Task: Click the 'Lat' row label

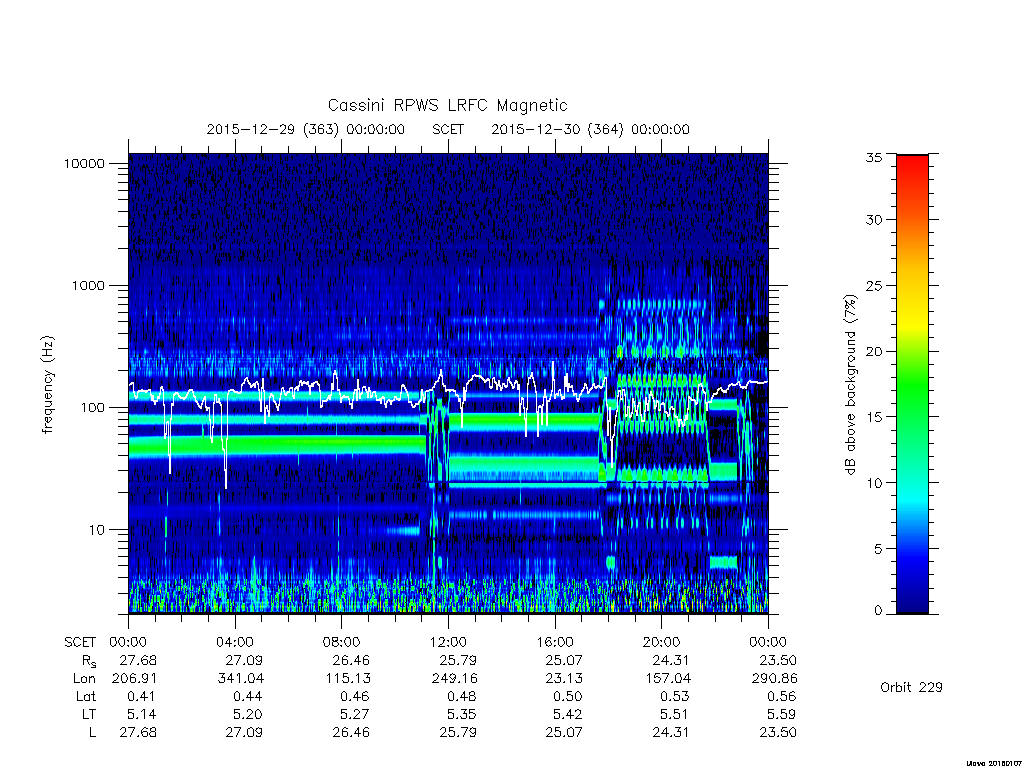Action: [x=86, y=696]
